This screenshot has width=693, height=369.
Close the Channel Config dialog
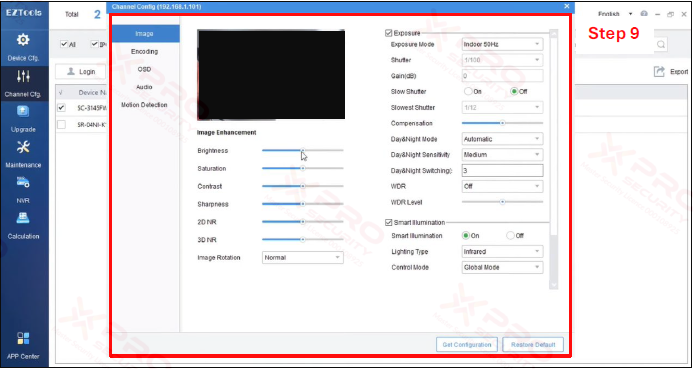pyautogui.click(x=567, y=6)
